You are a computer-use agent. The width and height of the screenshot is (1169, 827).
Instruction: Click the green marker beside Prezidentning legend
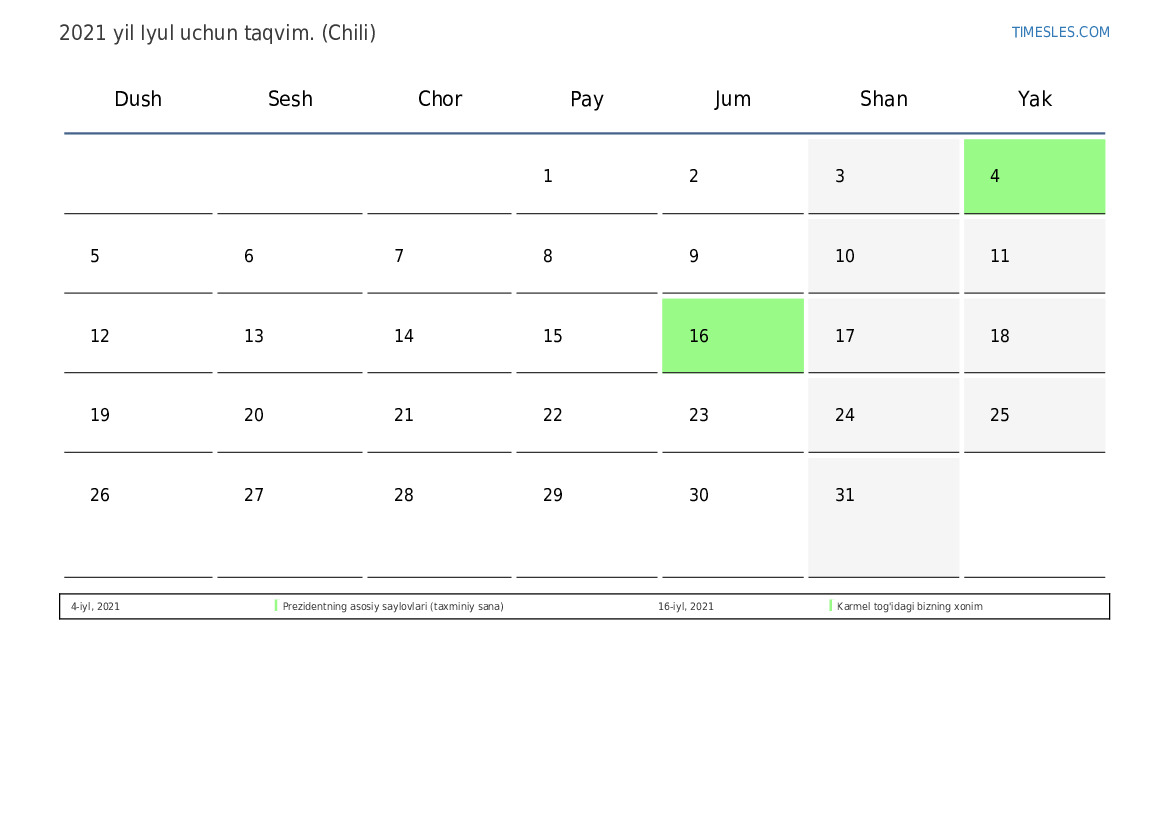click(x=276, y=606)
